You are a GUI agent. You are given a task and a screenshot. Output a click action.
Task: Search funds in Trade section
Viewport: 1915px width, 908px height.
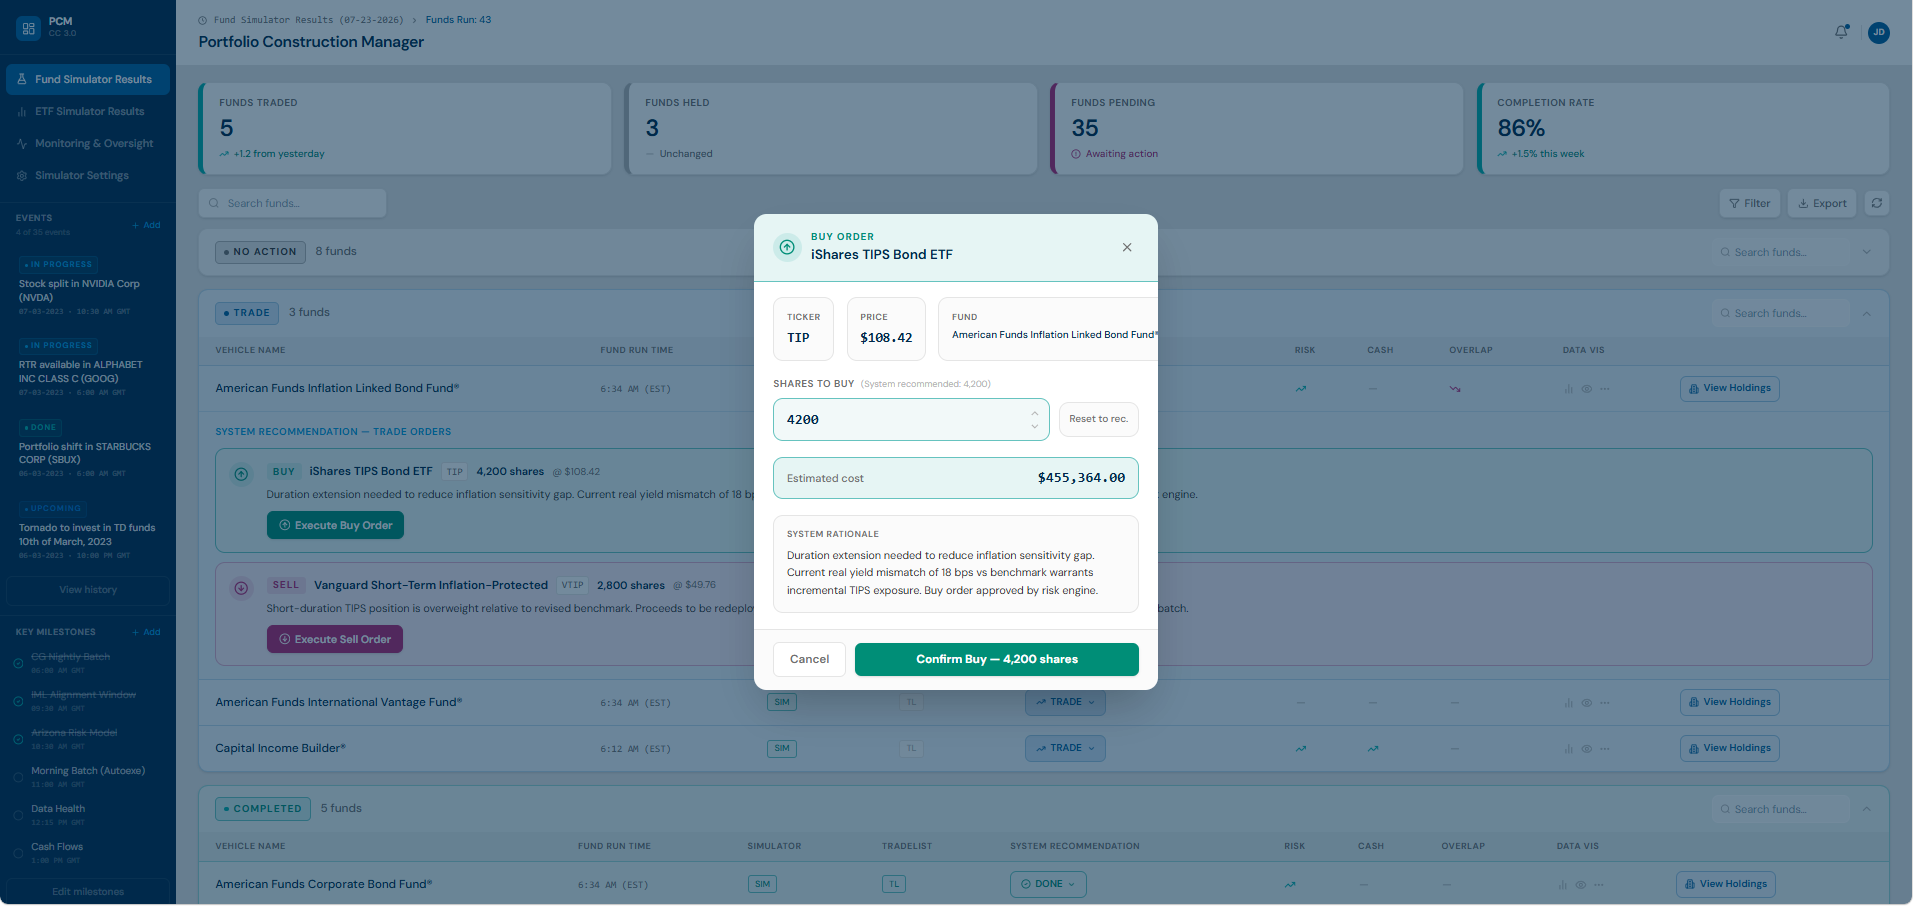pyautogui.click(x=1781, y=314)
